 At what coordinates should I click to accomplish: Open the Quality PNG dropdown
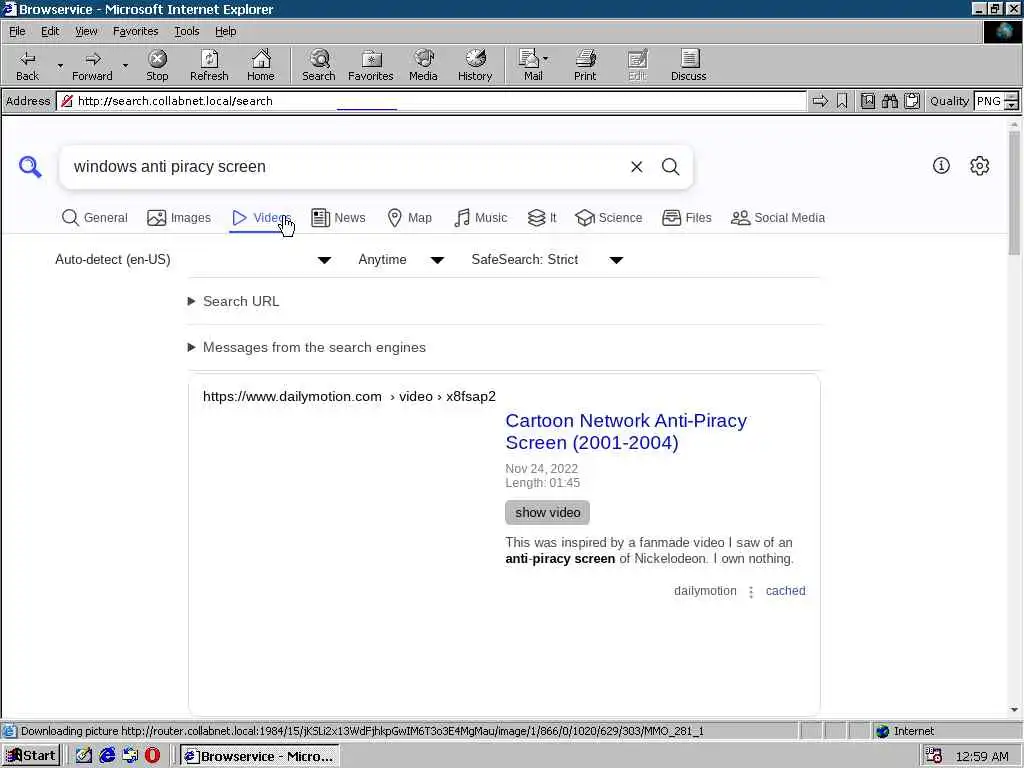pos(1011,101)
